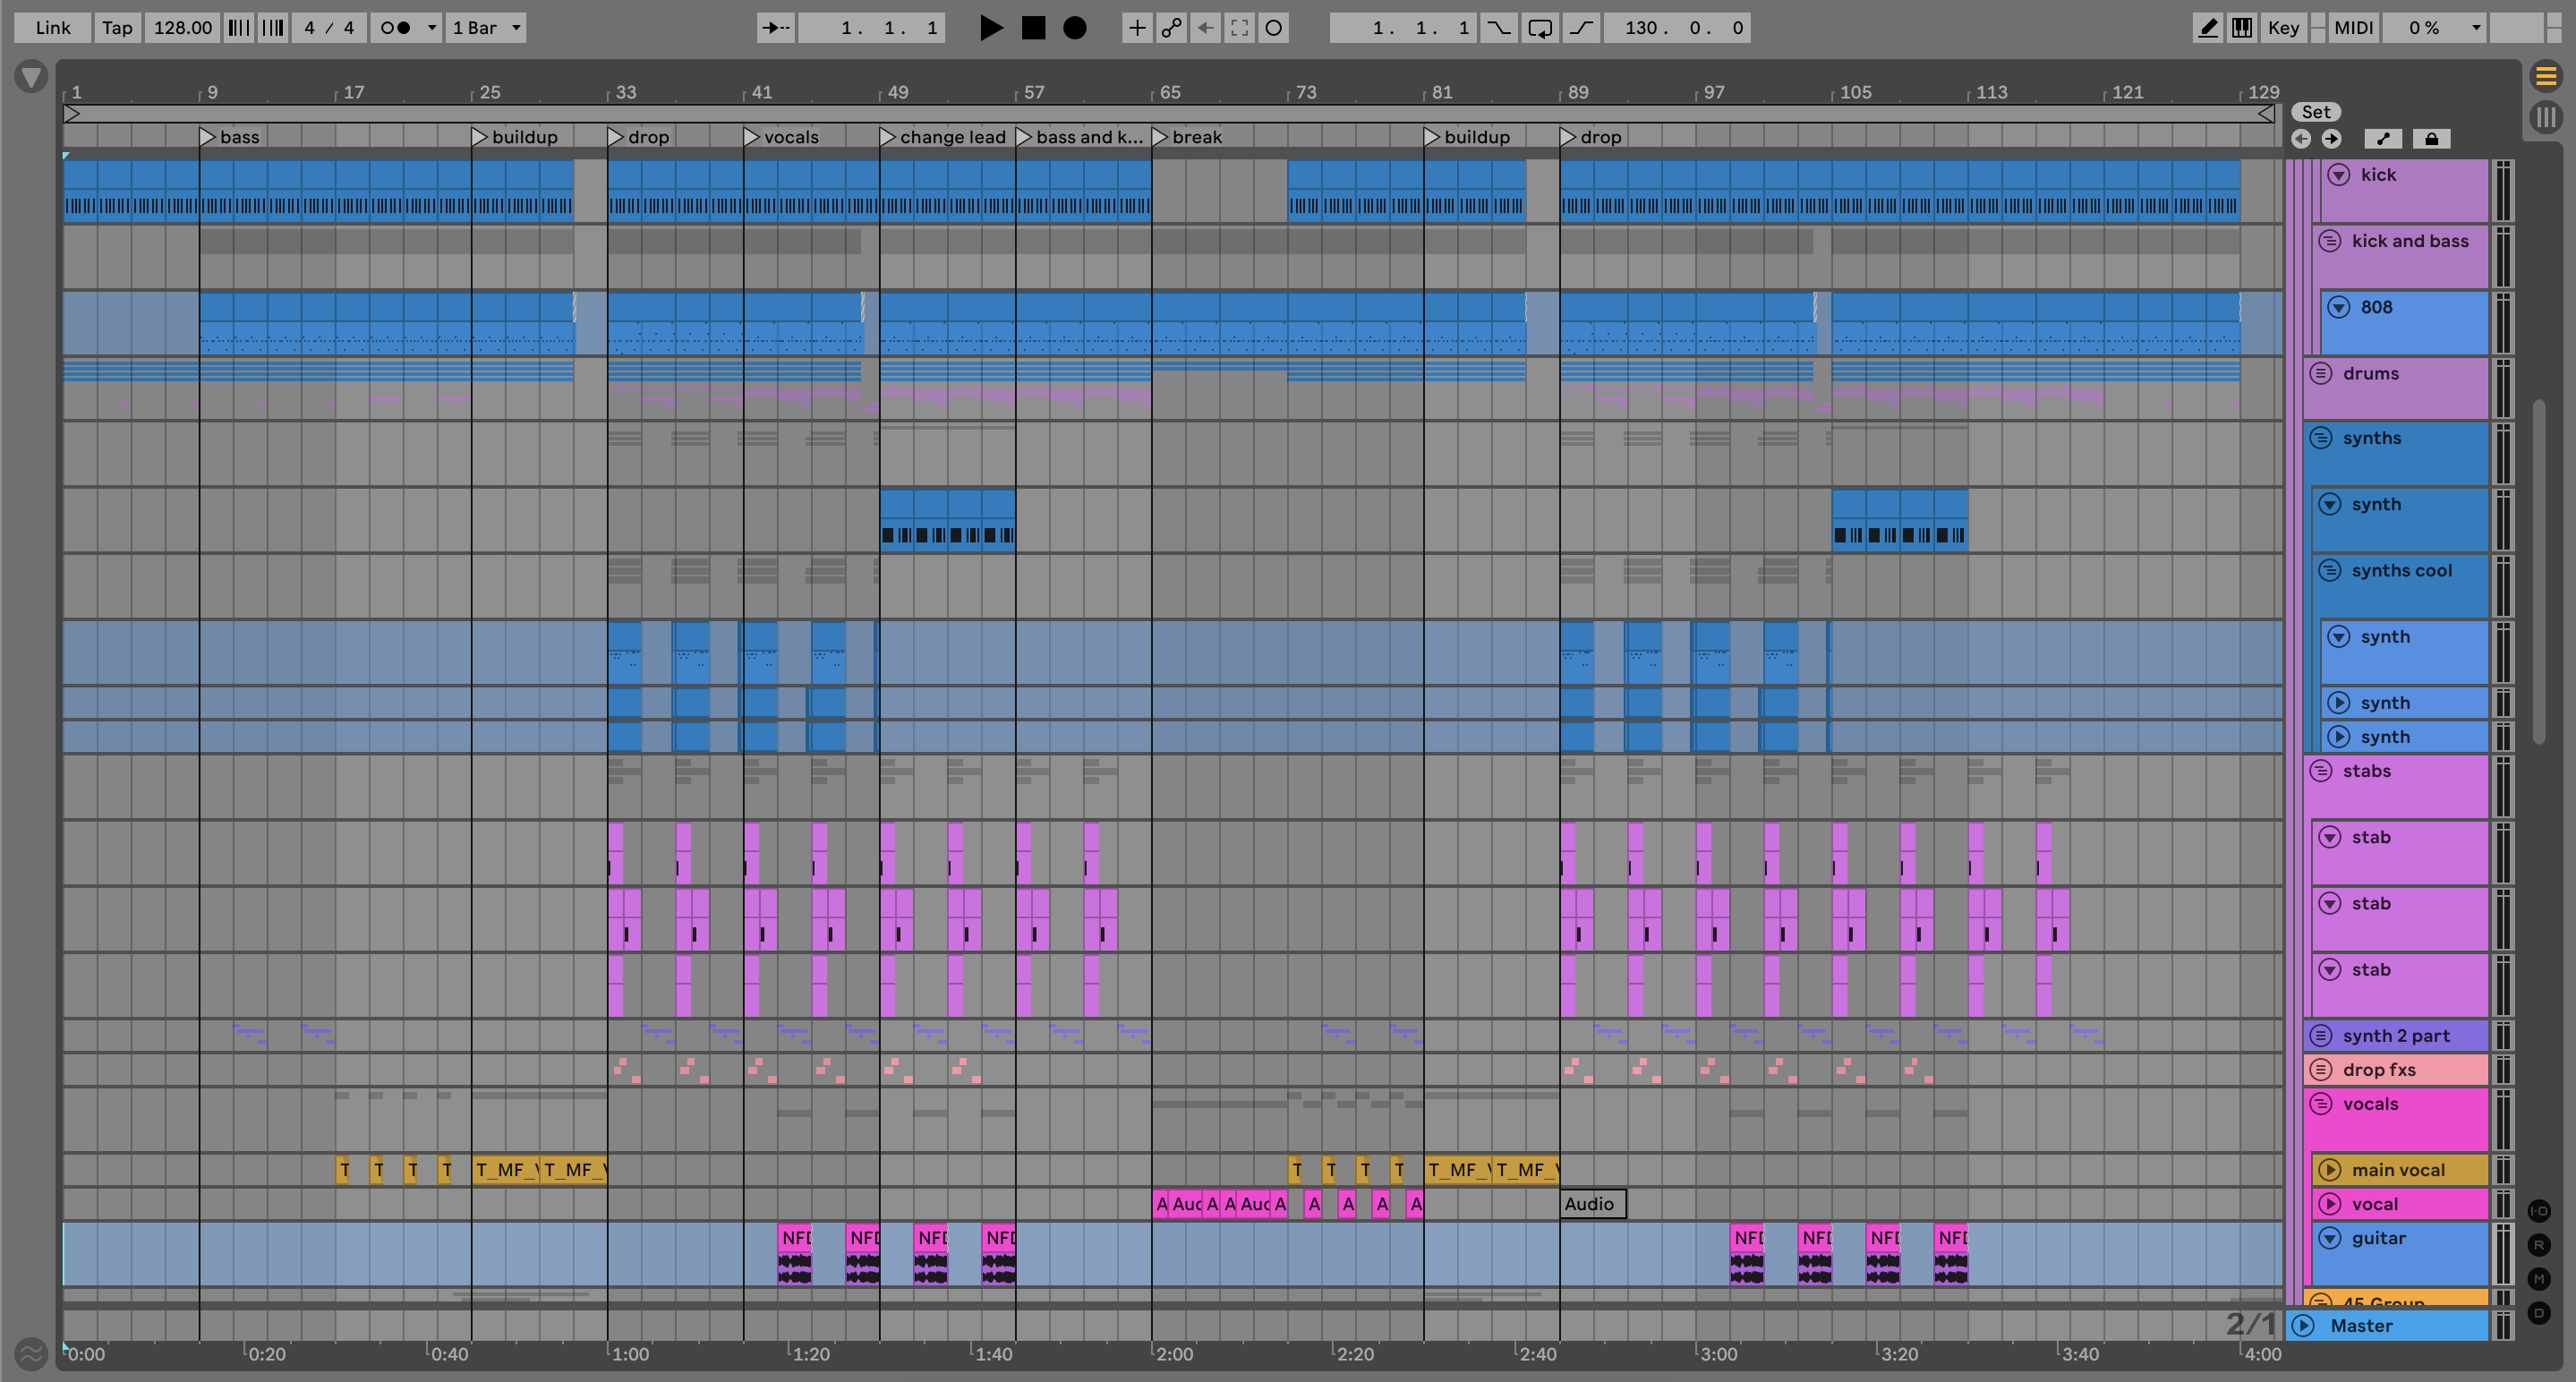2576x1382 pixels.
Task: Click Next Locator arrow button
Action: coord(2331,139)
